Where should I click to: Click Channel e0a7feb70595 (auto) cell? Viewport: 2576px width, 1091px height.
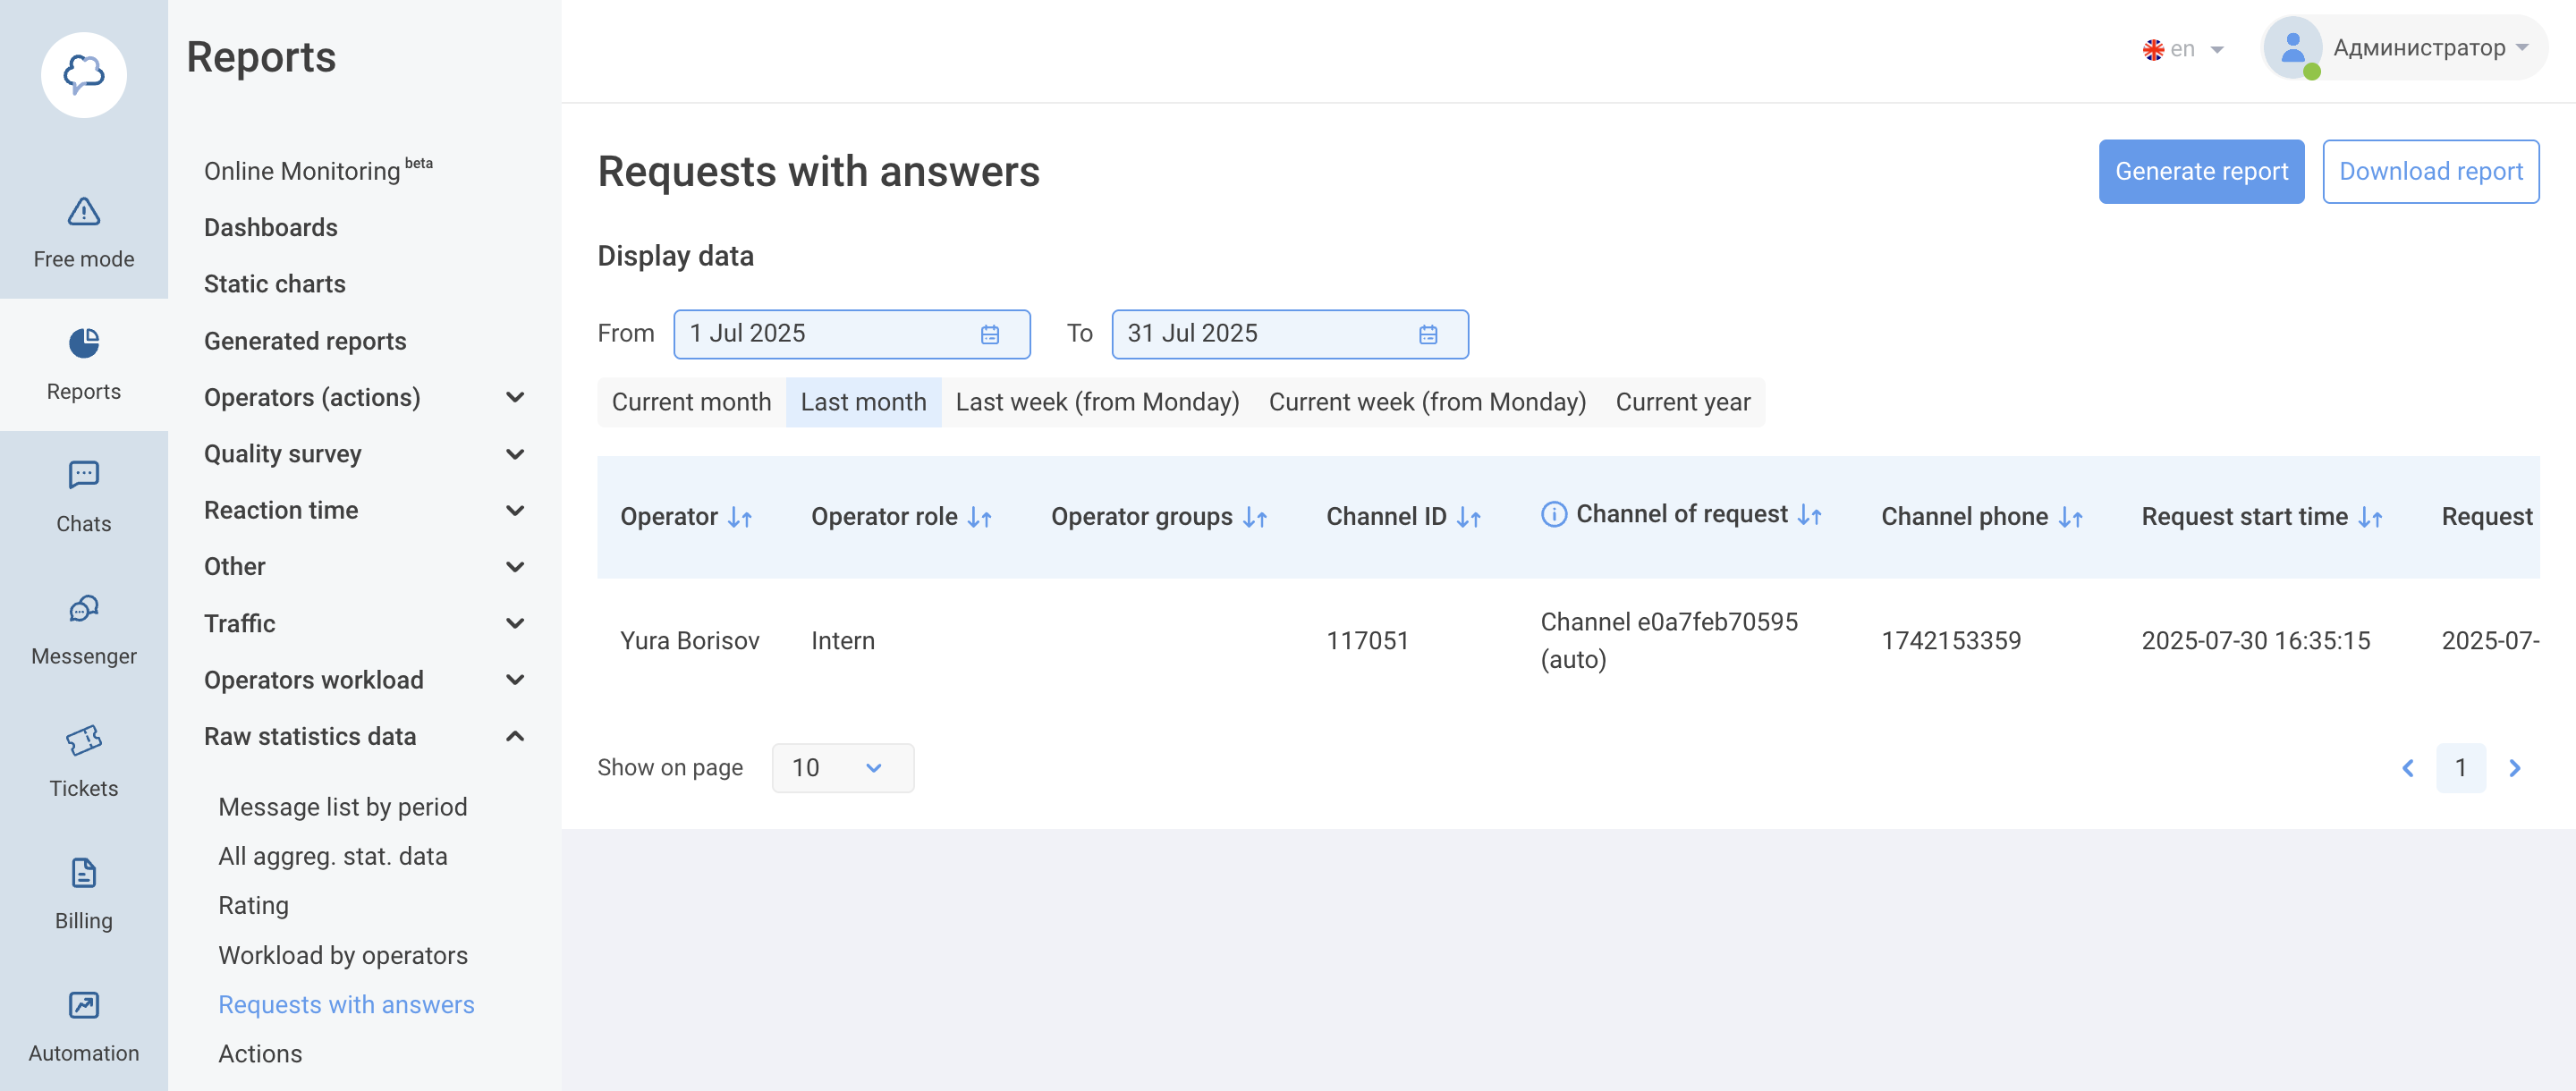tap(1668, 641)
